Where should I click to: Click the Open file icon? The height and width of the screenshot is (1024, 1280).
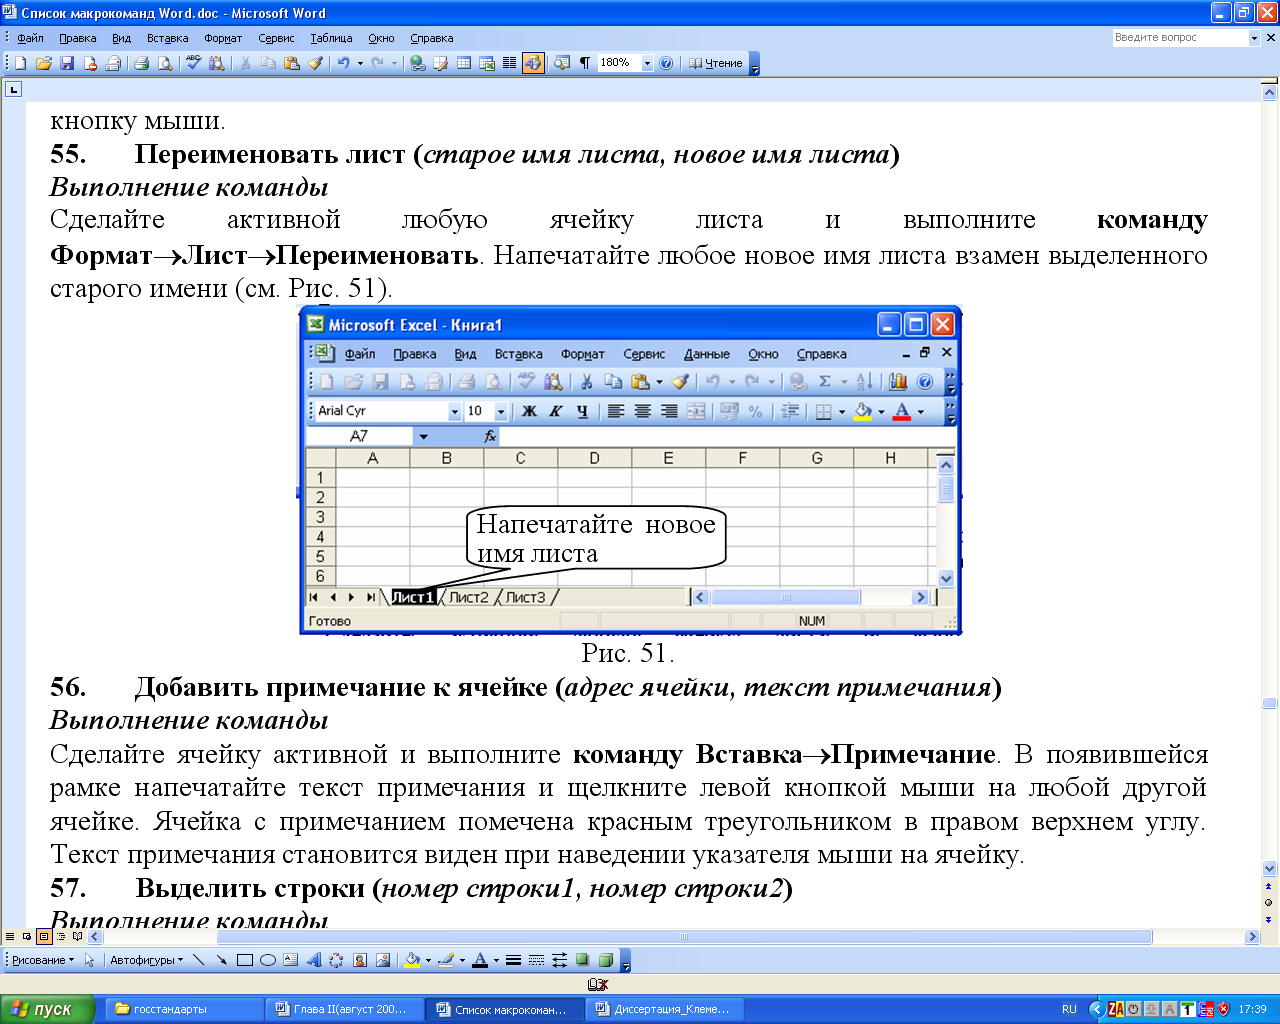click(43, 63)
